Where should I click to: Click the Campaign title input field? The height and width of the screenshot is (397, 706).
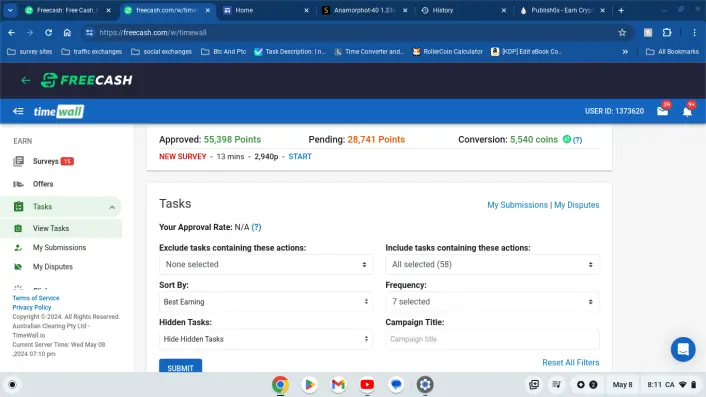point(492,339)
